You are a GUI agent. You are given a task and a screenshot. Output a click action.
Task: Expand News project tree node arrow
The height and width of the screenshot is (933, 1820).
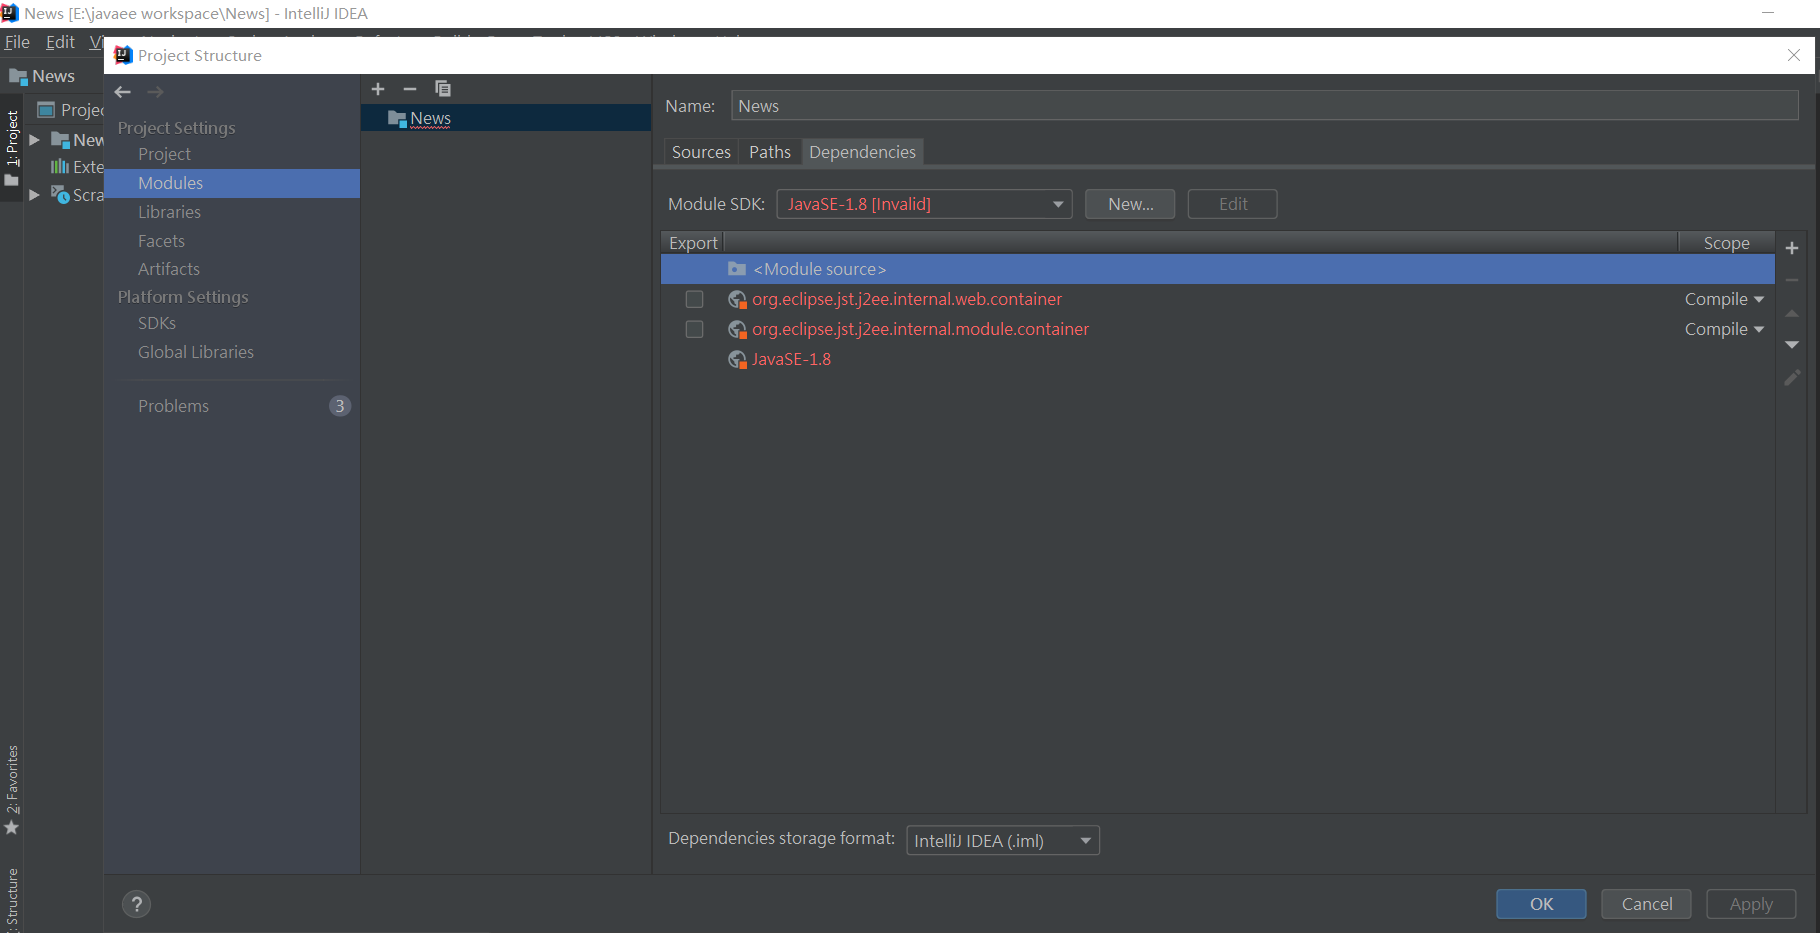pos(35,140)
